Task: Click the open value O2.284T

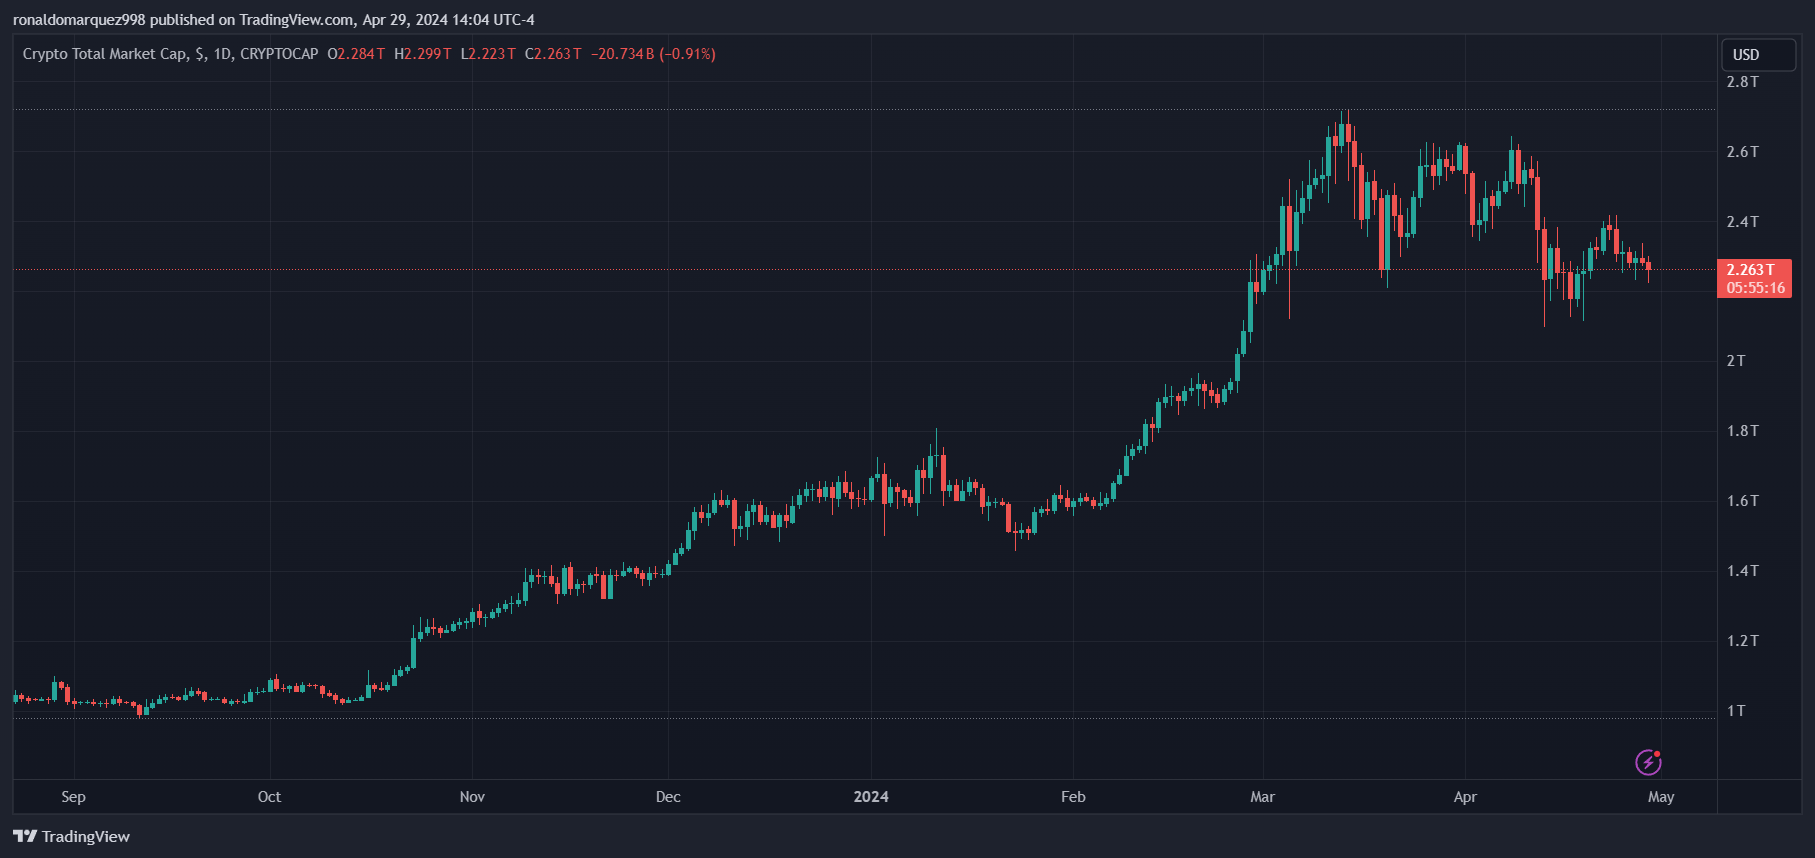Action: [356, 54]
